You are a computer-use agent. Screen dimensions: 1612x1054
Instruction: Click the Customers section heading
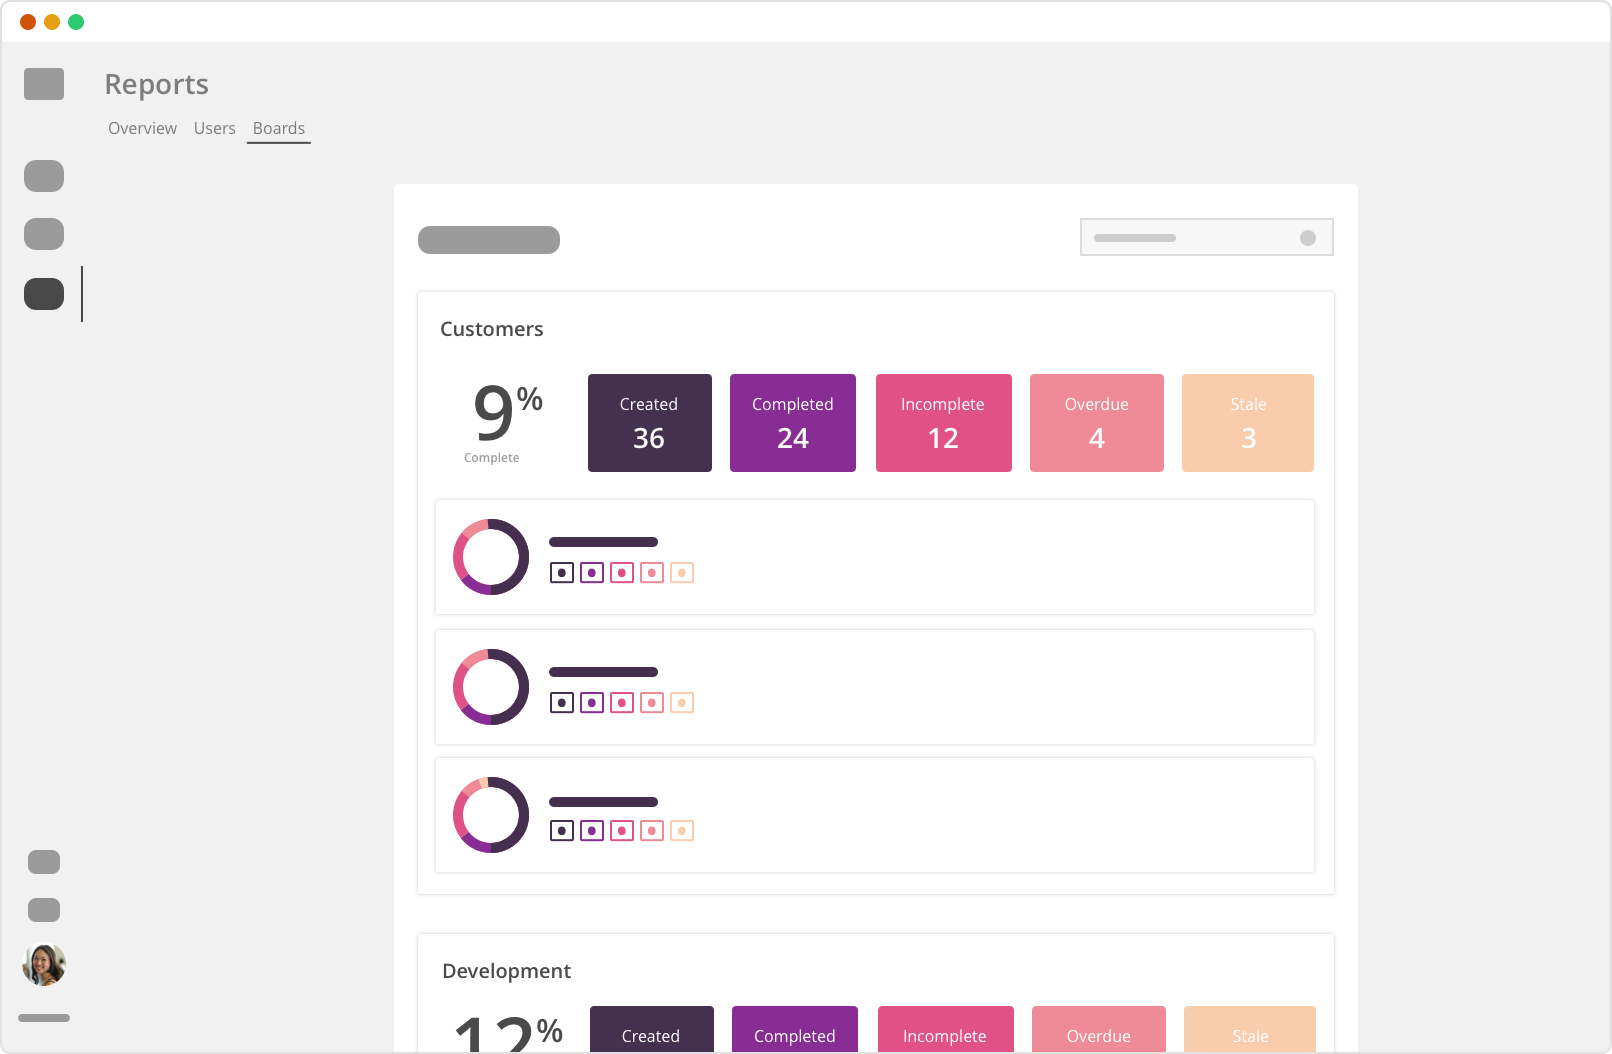(492, 329)
